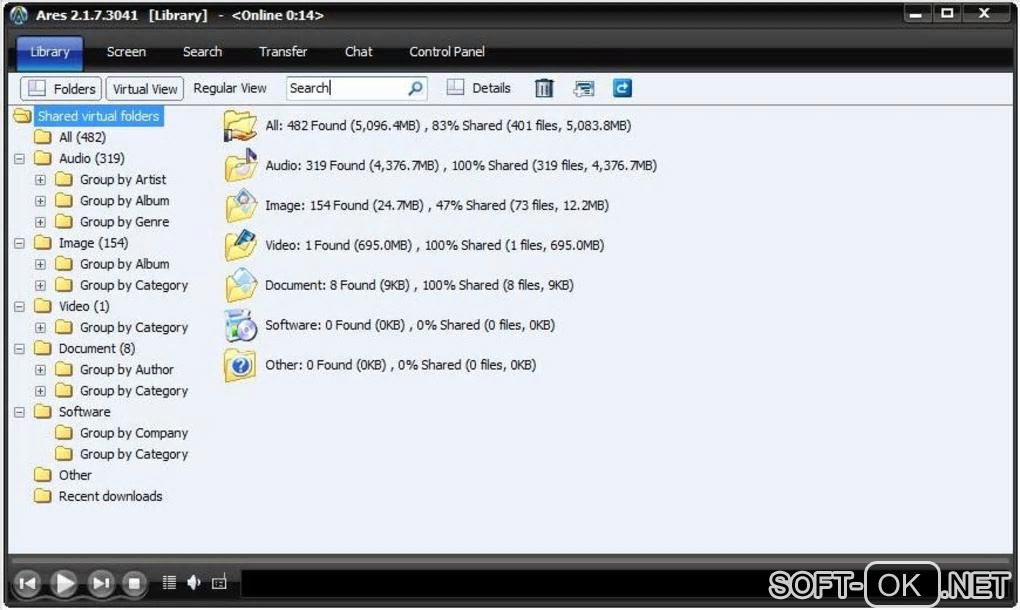Select Group by Category under Image
Screen dimensions: 1020x610
[133, 285]
